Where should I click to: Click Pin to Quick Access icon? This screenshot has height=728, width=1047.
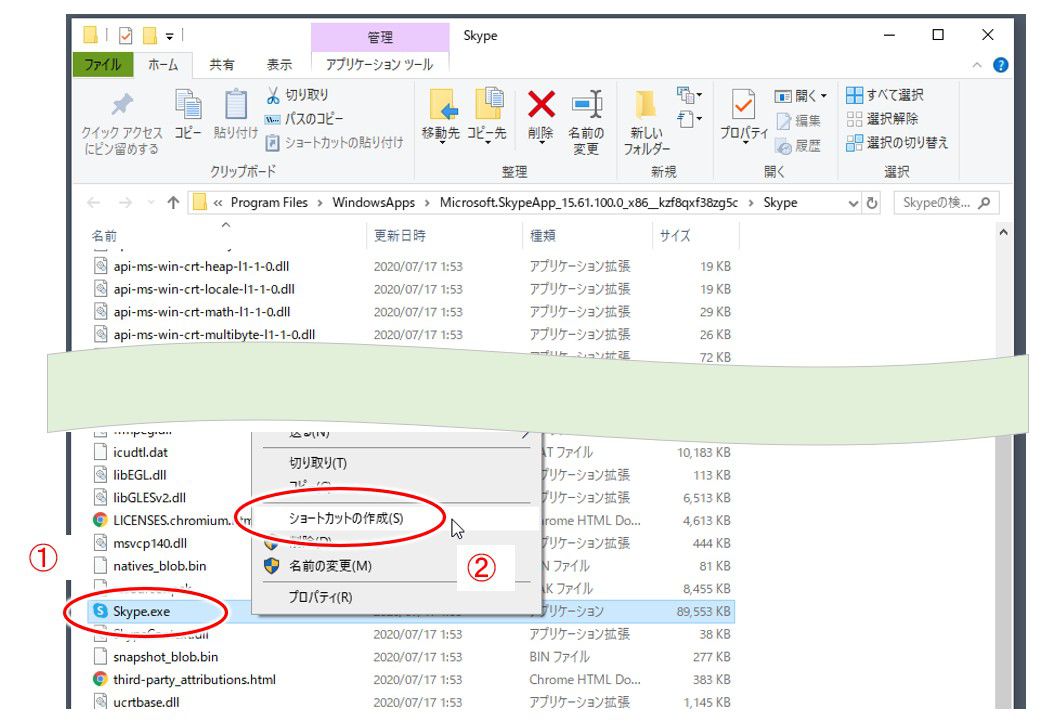point(122,105)
